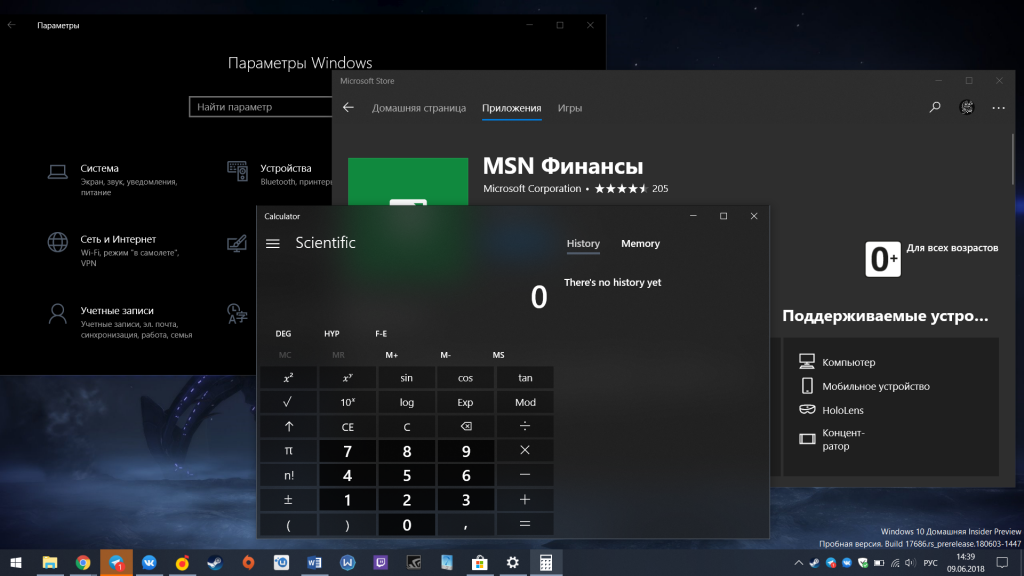The width and height of the screenshot is (1024, 576).
Task: Toggle the DEG angle unit mode
Action: pyautogui.click(x=283, y=333)
